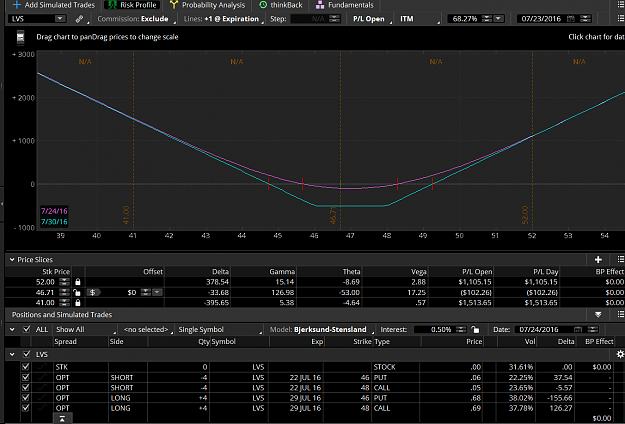Adjust the 68.27% percentage stepper
The image size is (625, 424).
tap(487, 19)
